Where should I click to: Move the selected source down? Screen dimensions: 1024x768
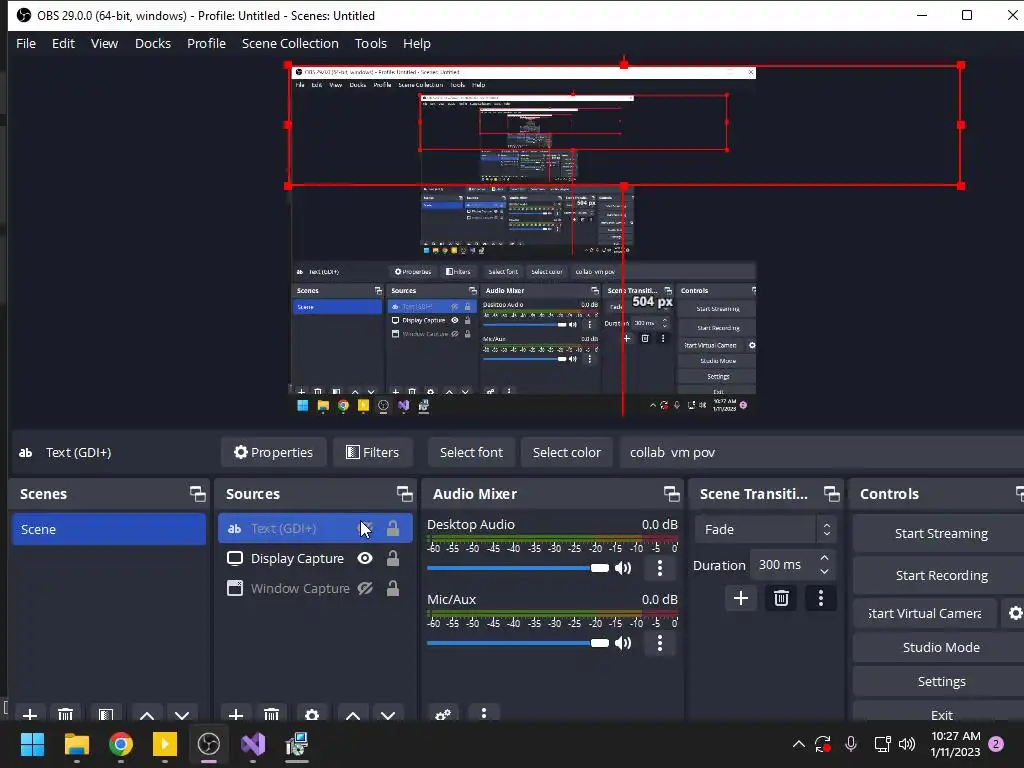[388, 714]
